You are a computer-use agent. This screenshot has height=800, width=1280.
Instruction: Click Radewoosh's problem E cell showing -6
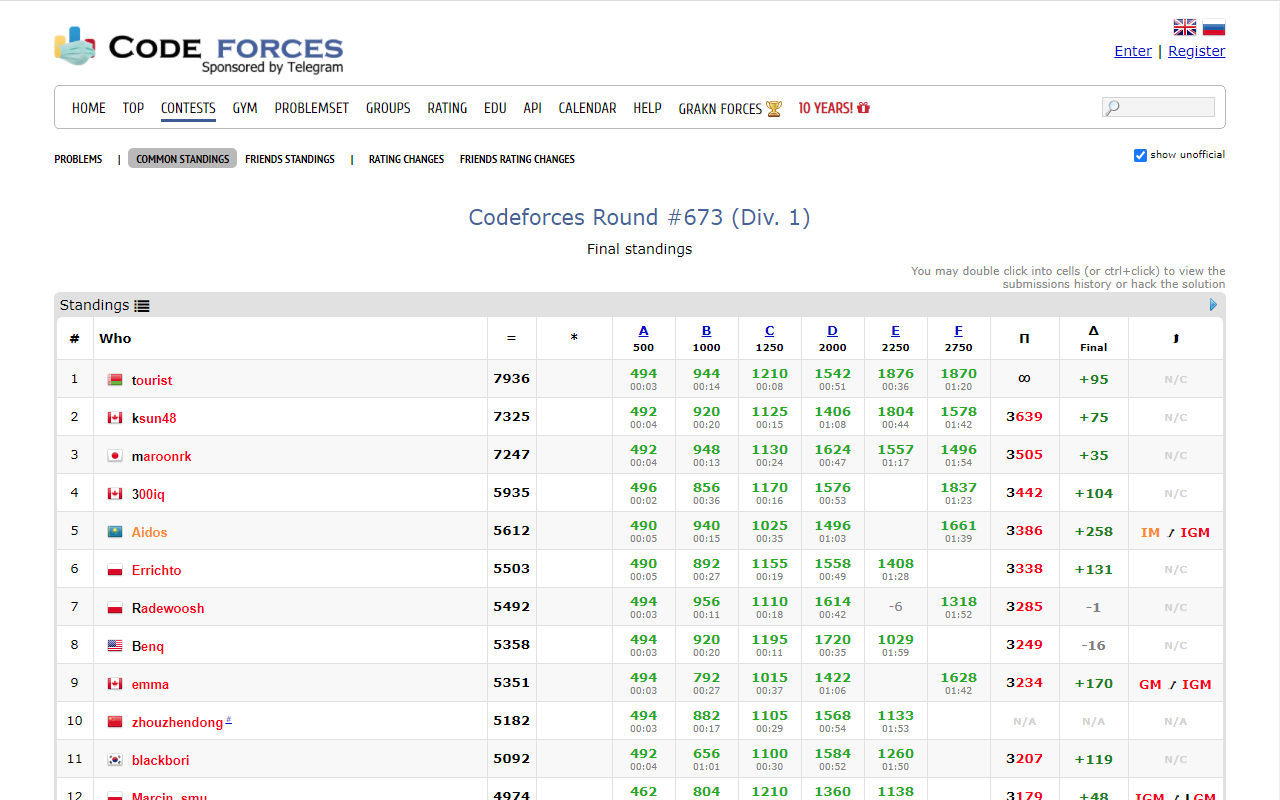pyautogui.click(x=896, y=607)
